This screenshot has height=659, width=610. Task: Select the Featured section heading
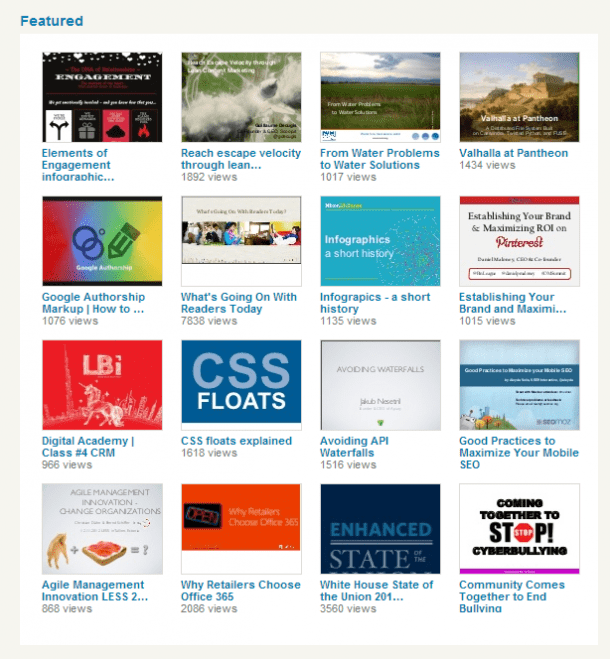pyautogui.click(x=52, y=21)
